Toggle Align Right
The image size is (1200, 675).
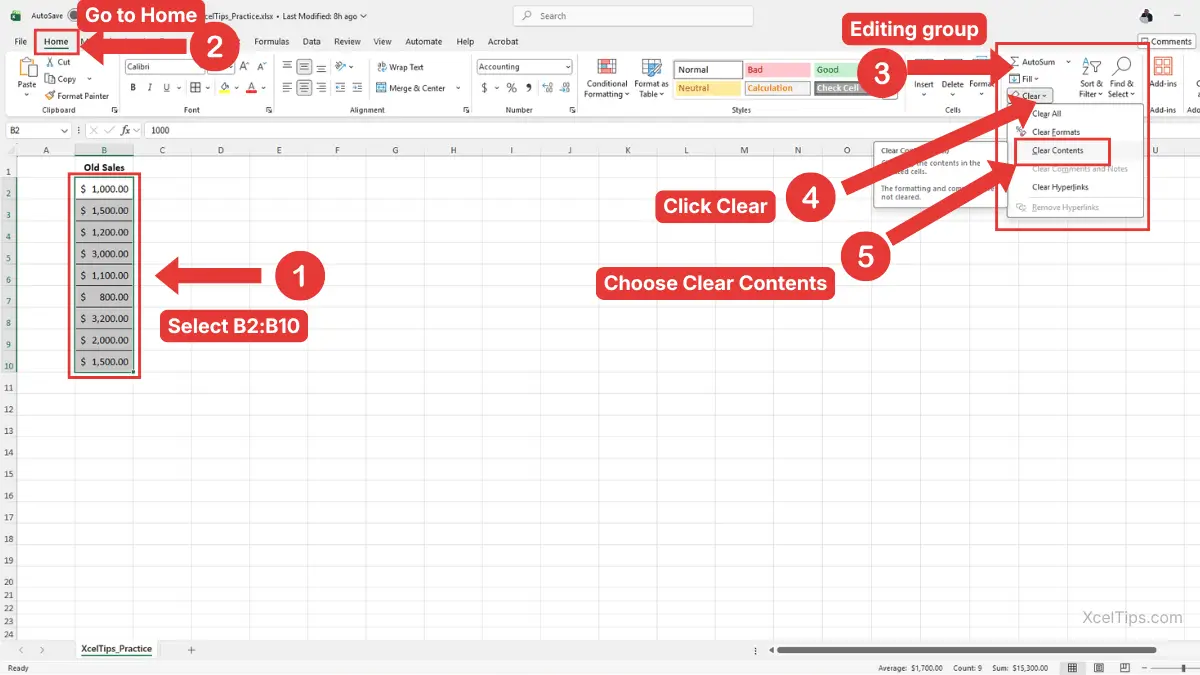point(321,88)
